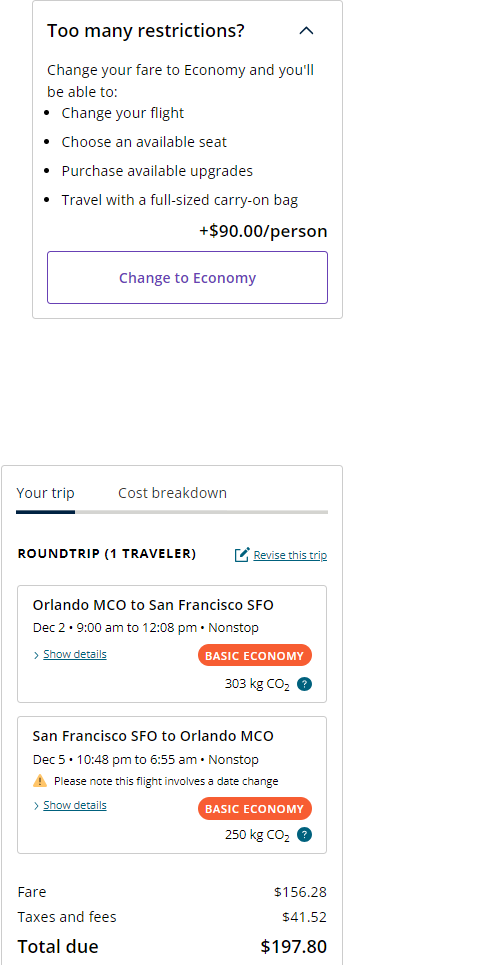
Task: Click the Orlando MCO to San Francisco SFO heading
Action: [153, 605]
